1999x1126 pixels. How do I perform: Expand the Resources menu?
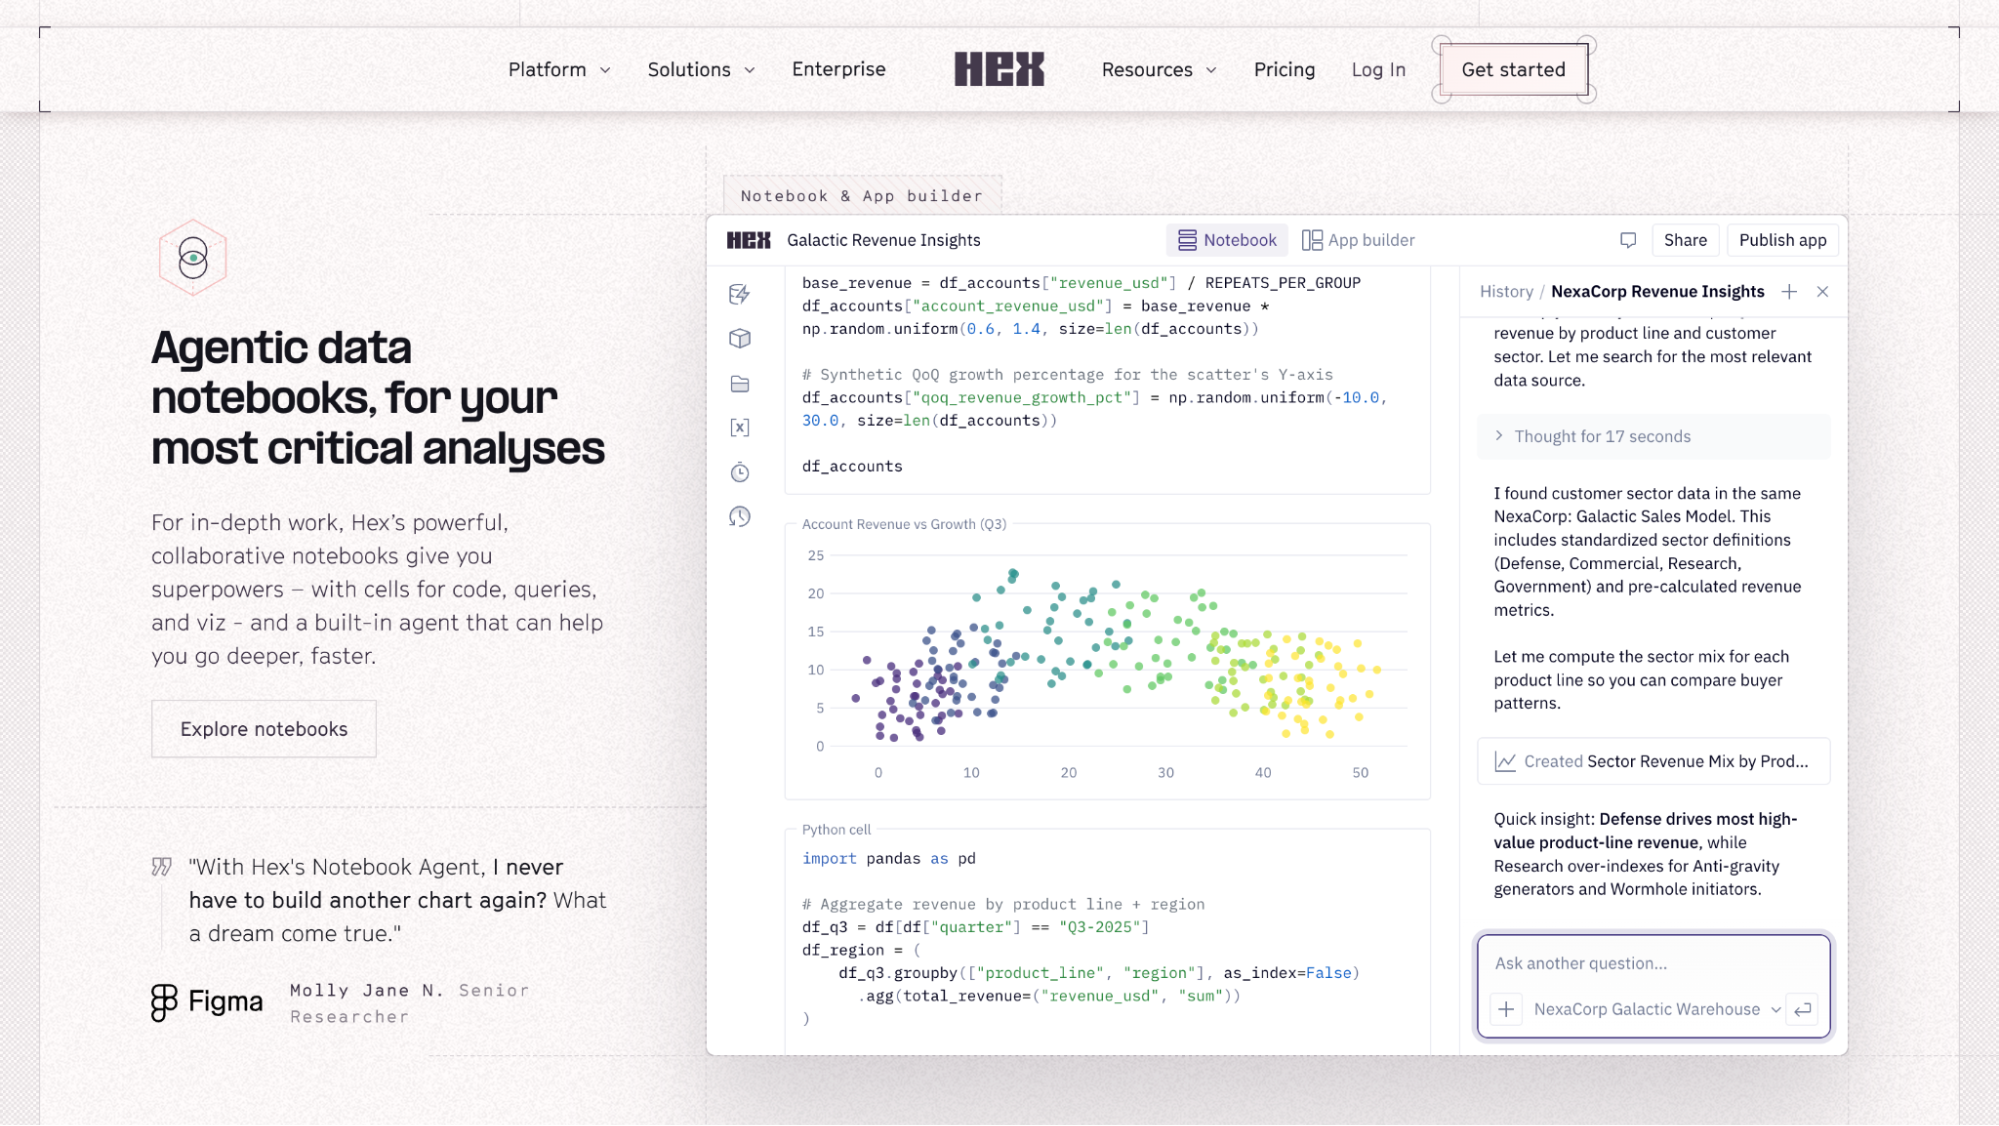click(x=1159, y=70)
